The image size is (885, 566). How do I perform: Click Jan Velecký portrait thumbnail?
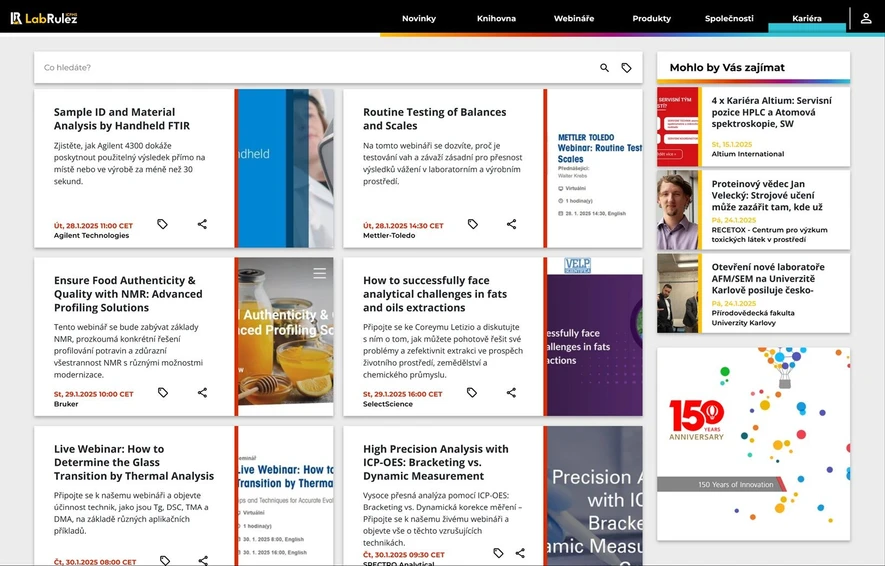pyautogui.click(x=677, y=210)
